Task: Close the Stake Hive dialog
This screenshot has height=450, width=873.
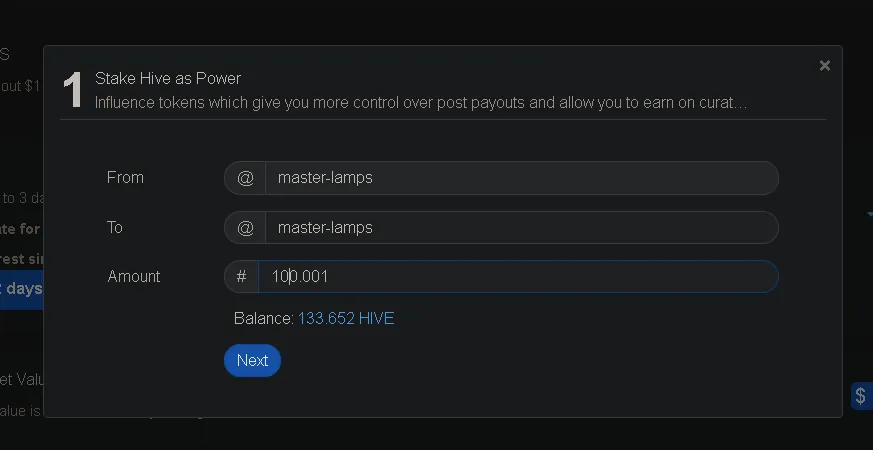Action: coord(824,66)
